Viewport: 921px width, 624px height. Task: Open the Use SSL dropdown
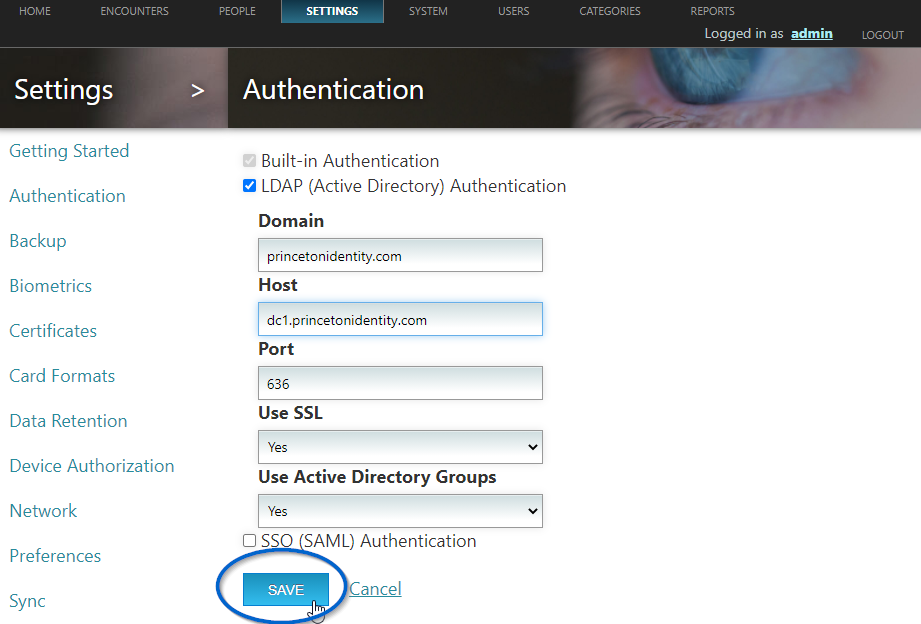[x=400, y=447]
